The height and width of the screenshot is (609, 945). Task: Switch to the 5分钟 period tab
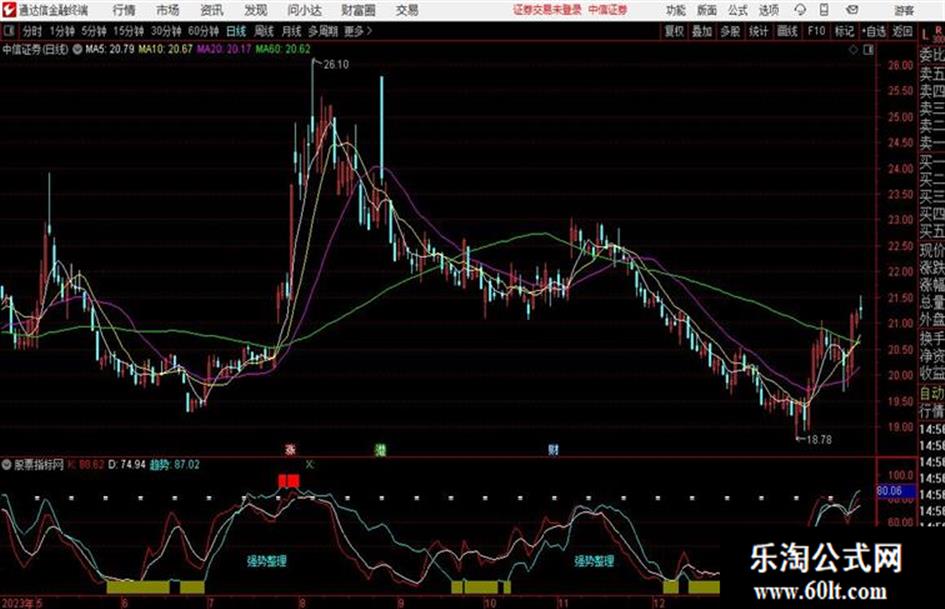[x=93, y=31]
